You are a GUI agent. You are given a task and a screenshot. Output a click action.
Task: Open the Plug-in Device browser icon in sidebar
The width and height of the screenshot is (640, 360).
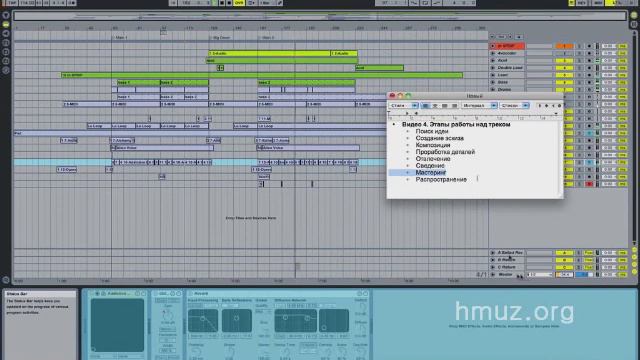(x=6, y=34)
